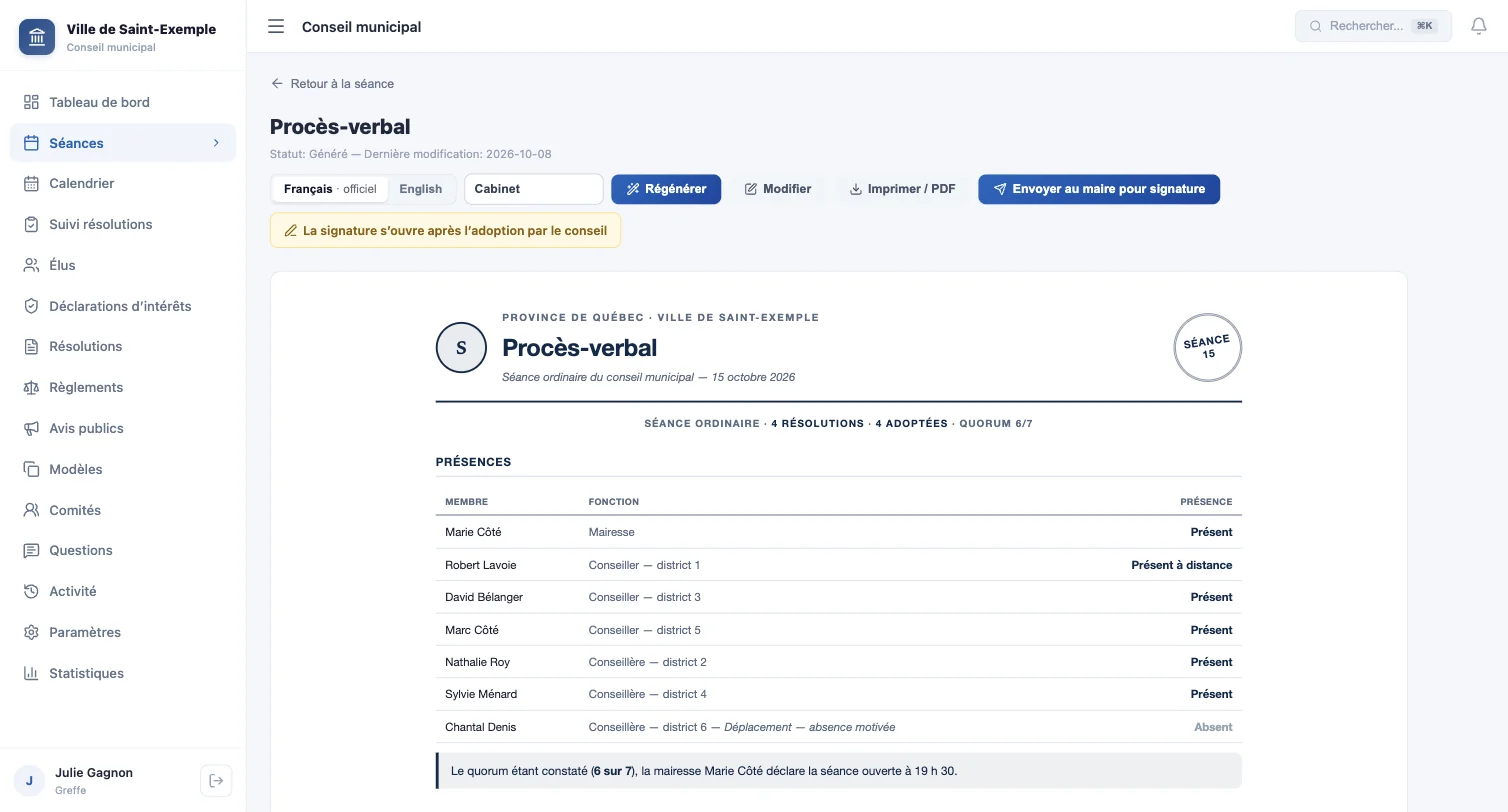Screen dimensions: 1508x812
Task: Click the Comités group icon
Action: click(31, 510)
